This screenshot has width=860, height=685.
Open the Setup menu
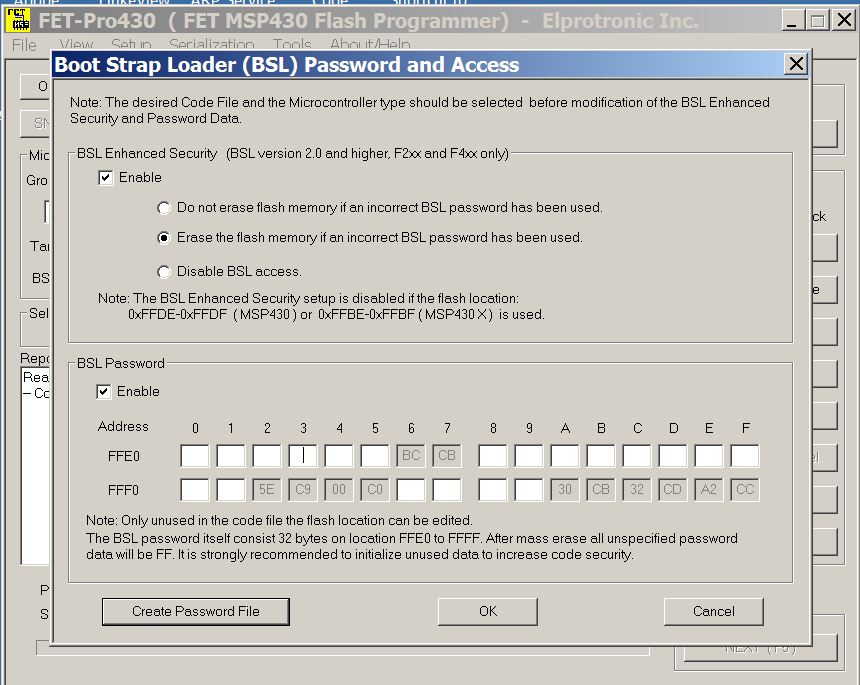coord(131,44)
